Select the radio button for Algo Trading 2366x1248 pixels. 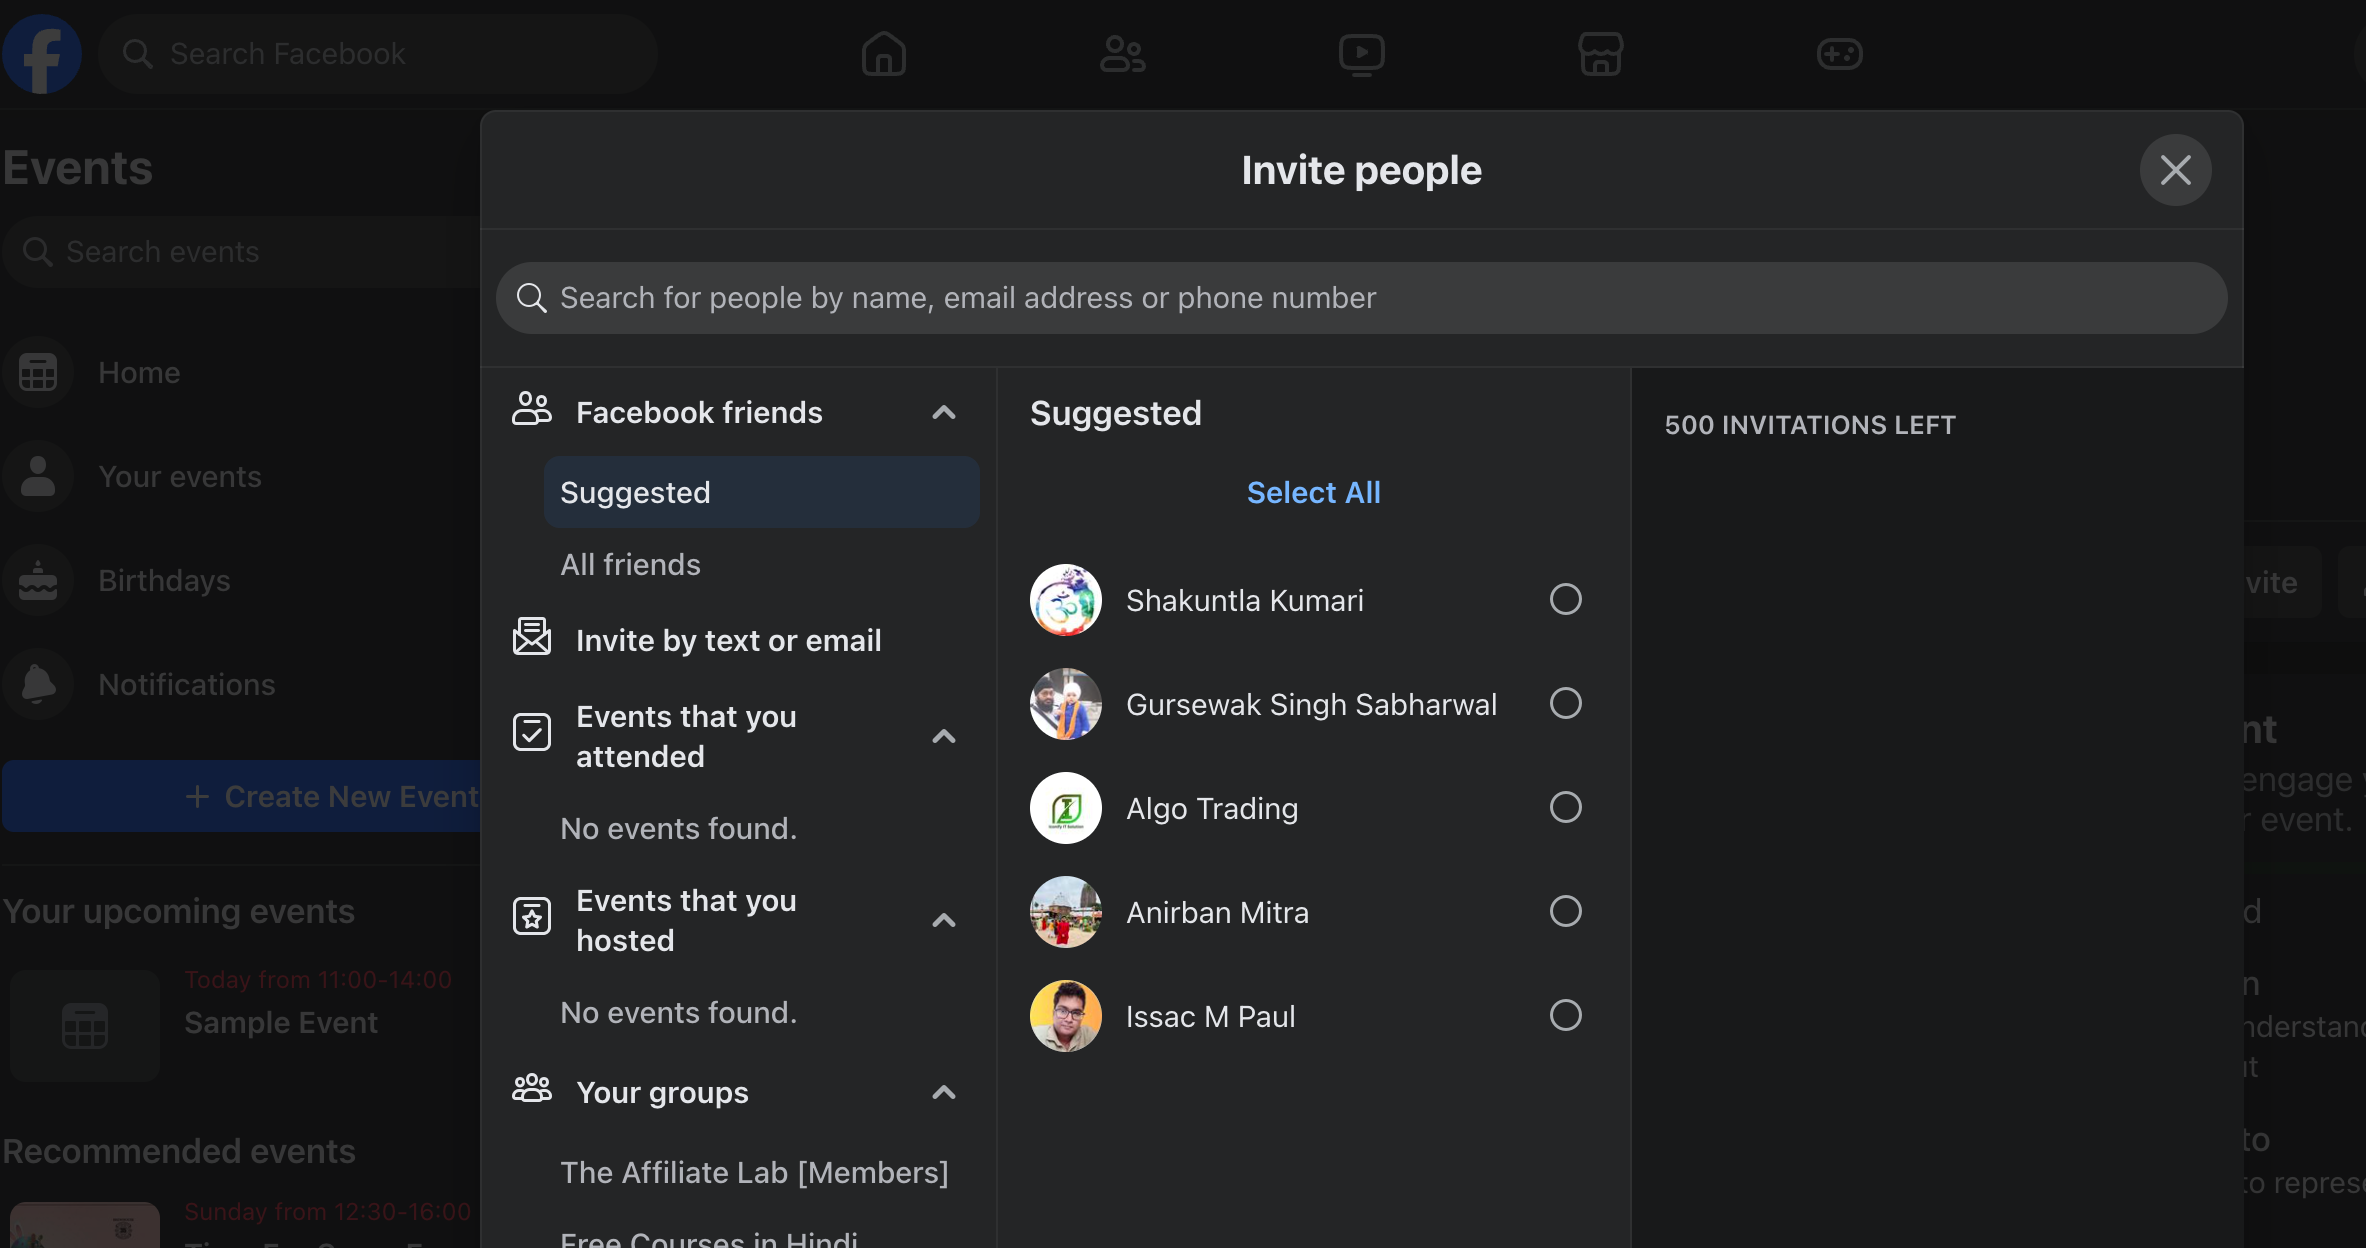[x=1566, y=808]
